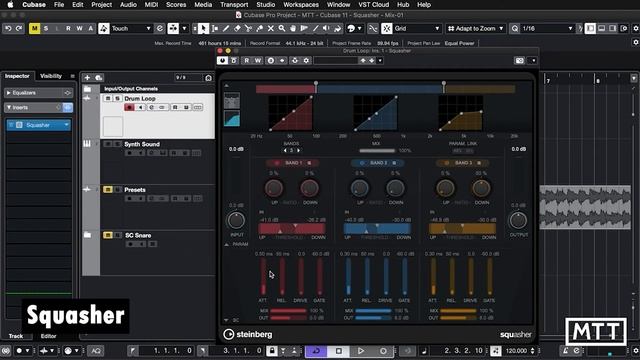Select the Zoom magnifier tool
640x360 pixels.
click(x=282, y=29)
